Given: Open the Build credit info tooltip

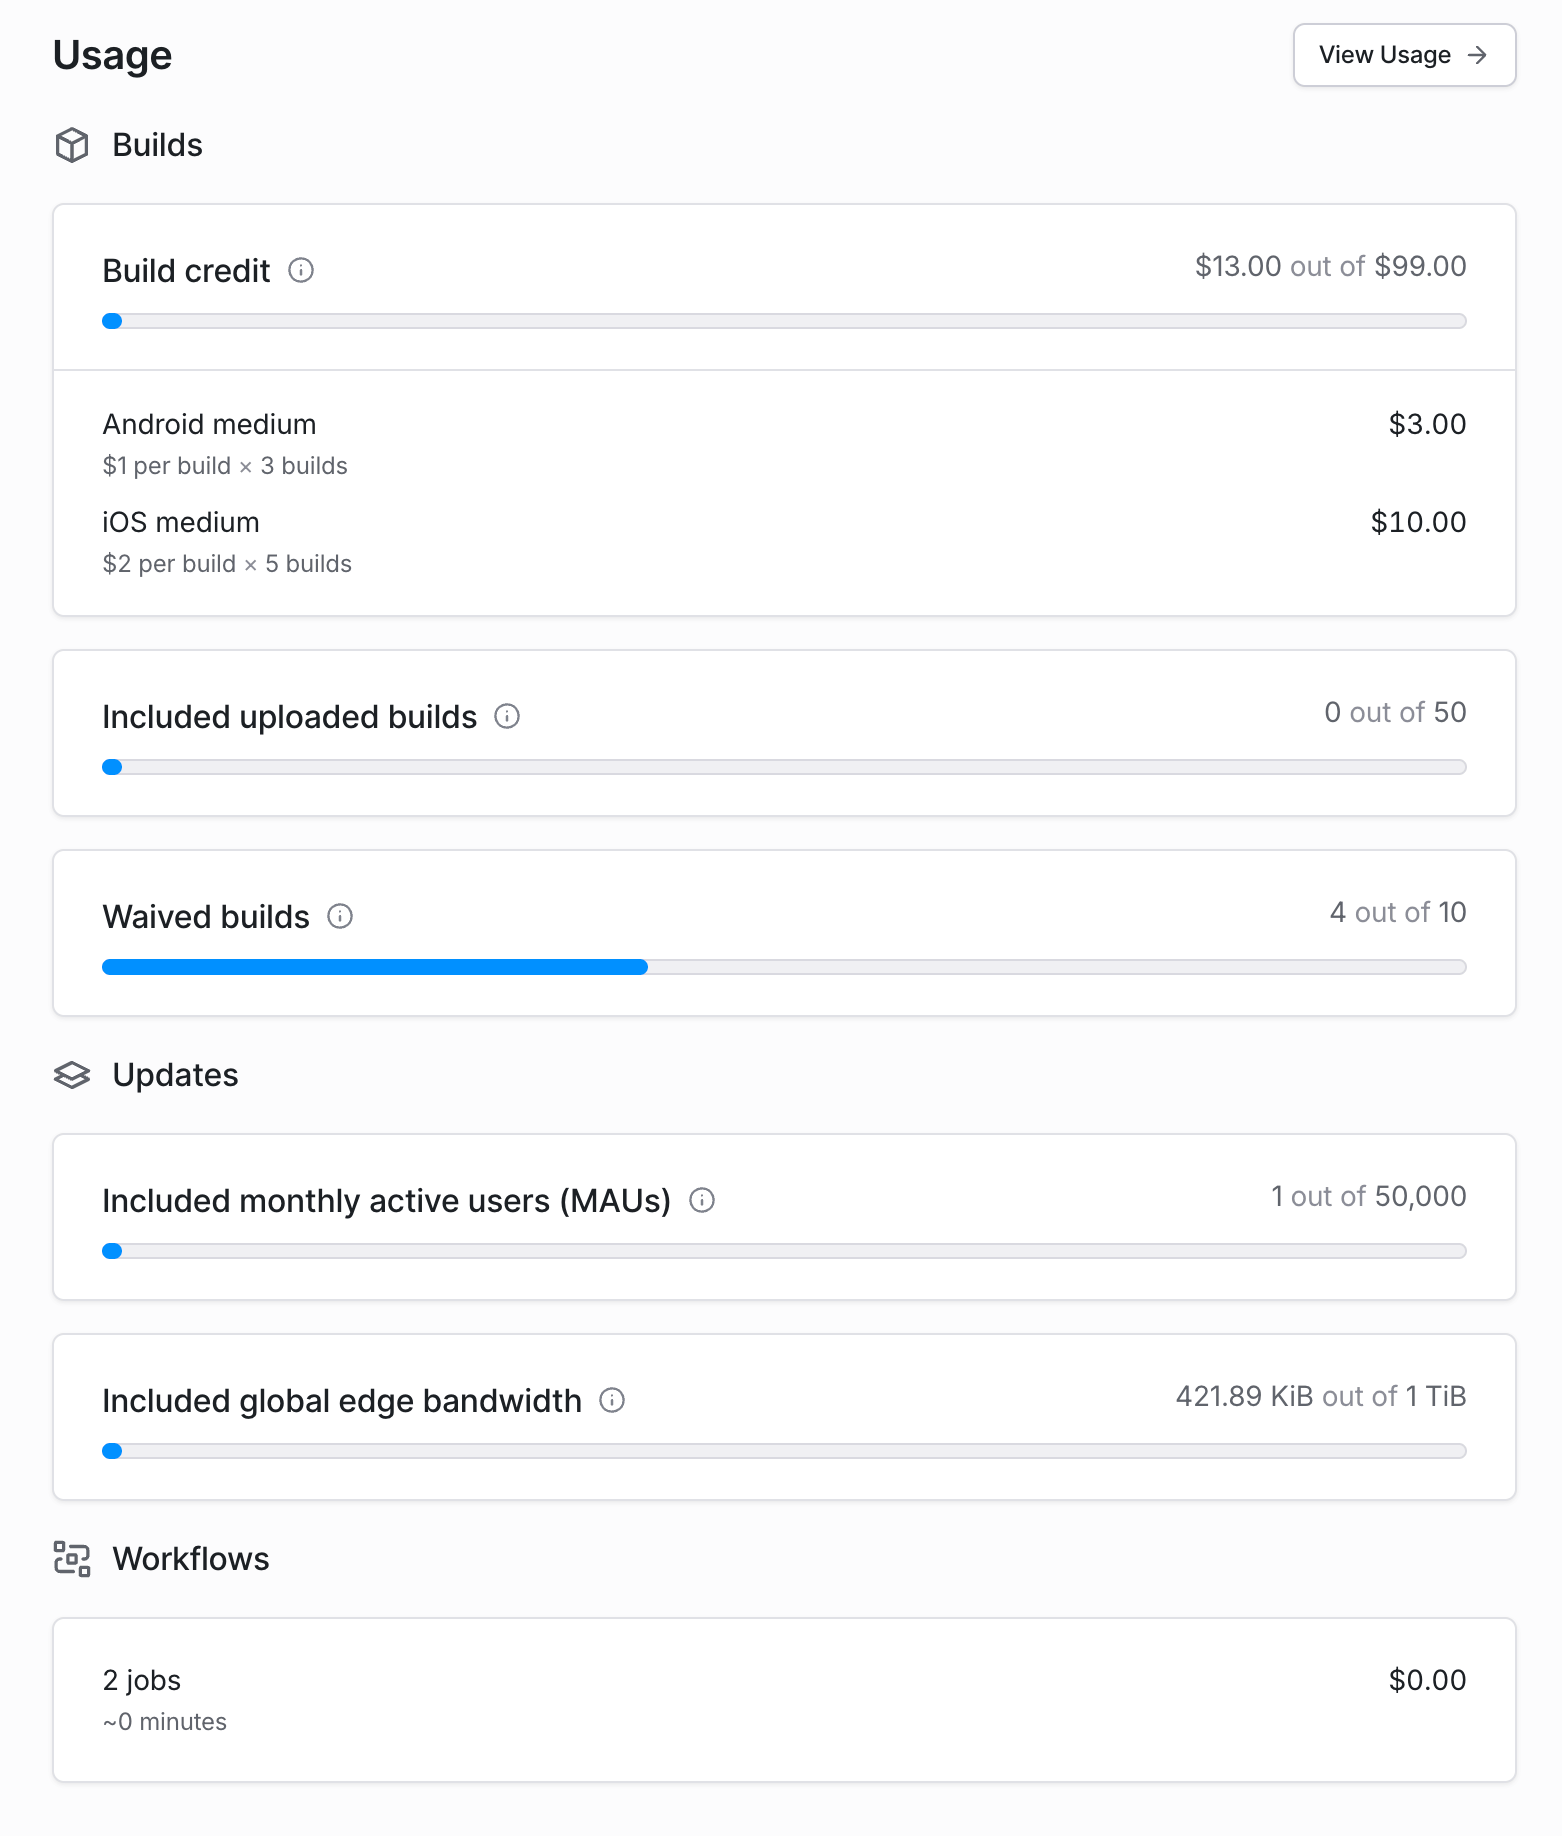Looking at the screenshot, I should (302, 270).
